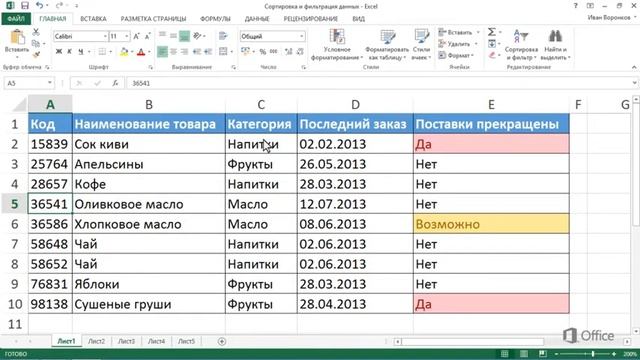
Task: Expand Форматировать как таблицу menu
Action: tap(387, 45)
